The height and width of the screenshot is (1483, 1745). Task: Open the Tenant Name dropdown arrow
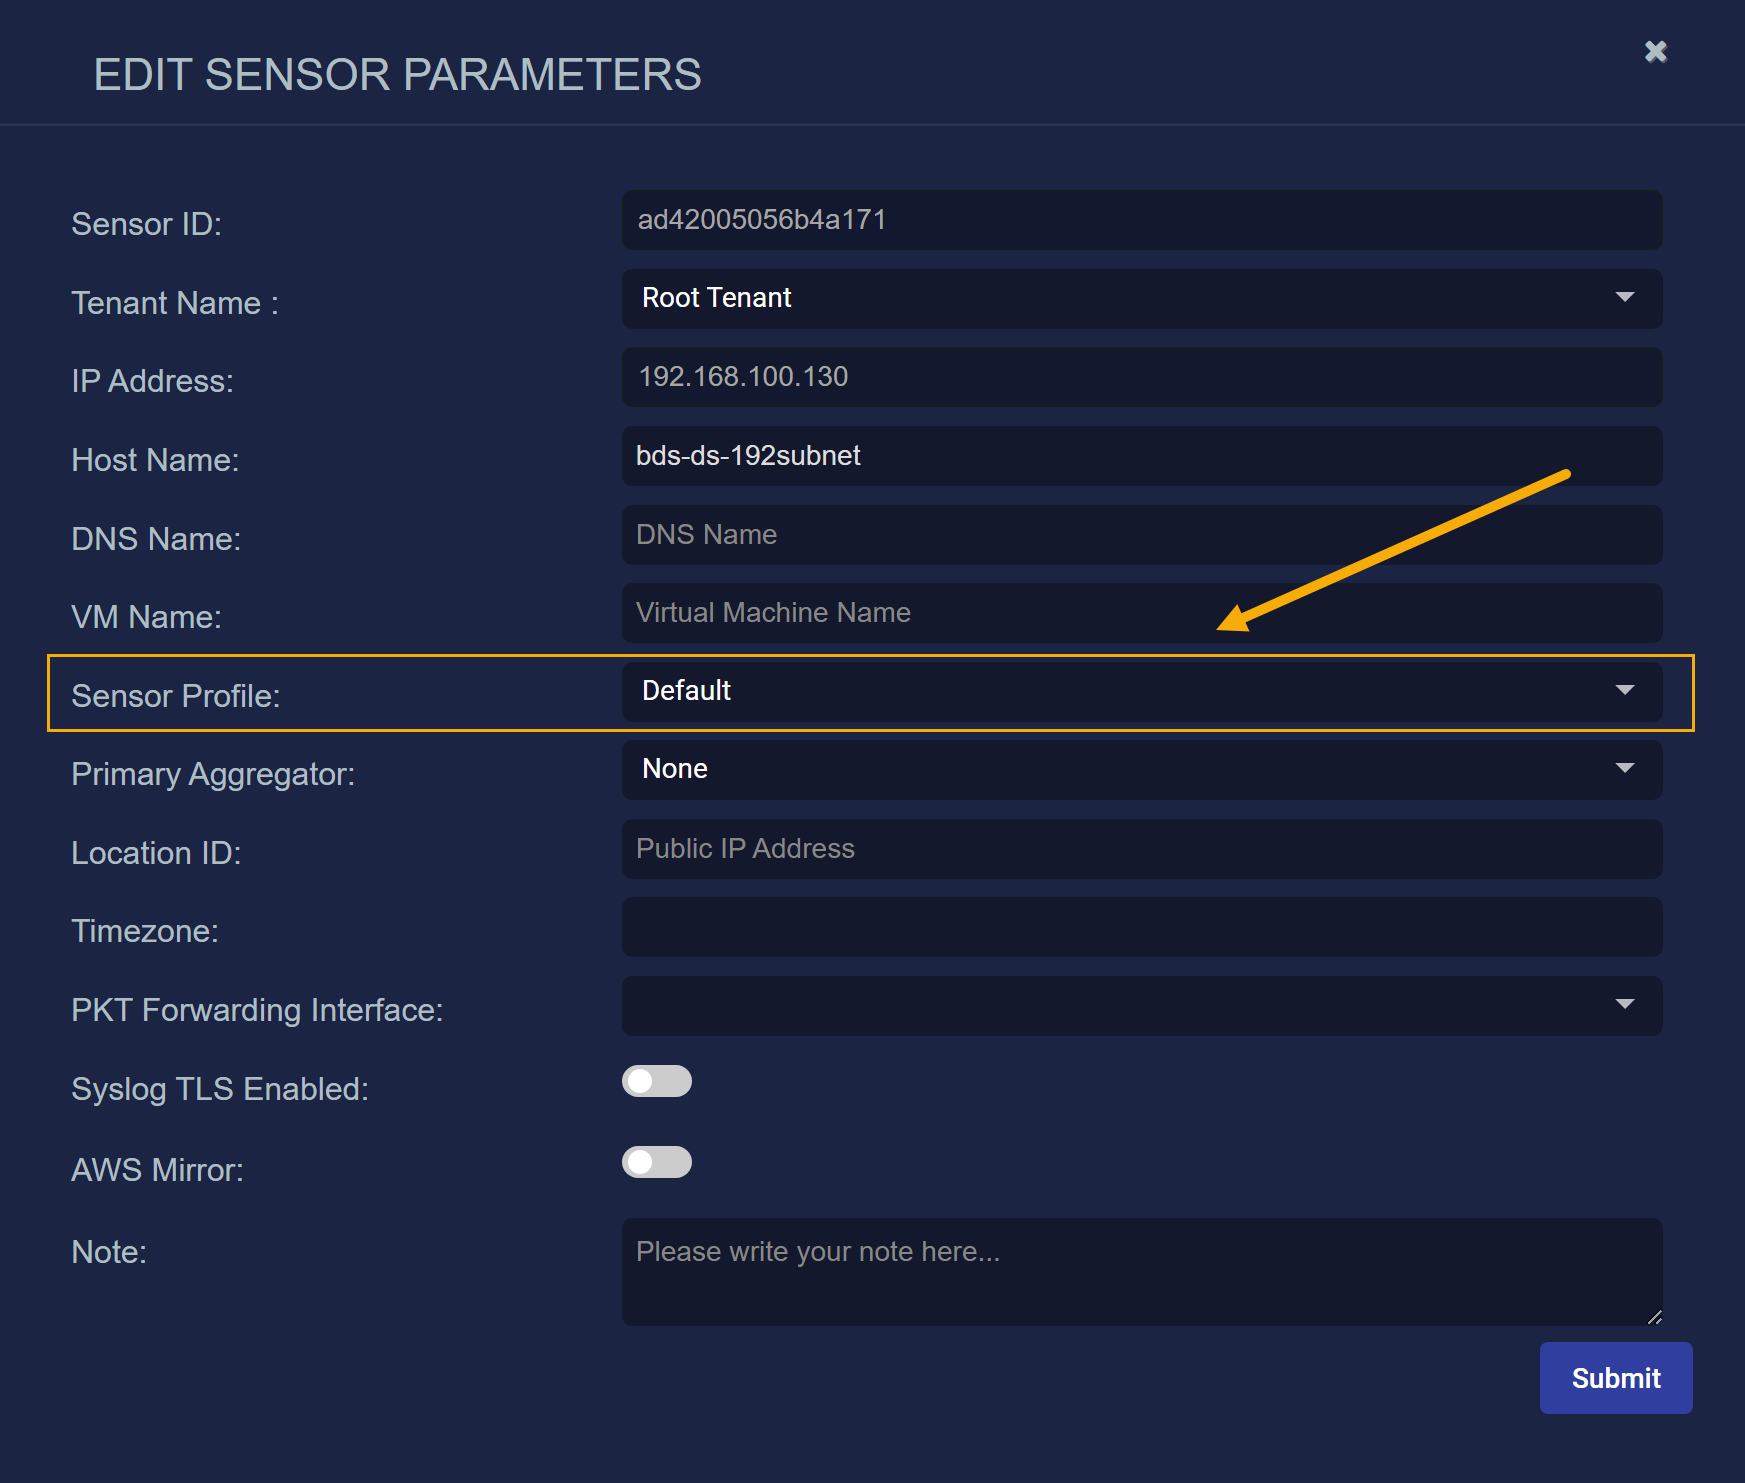point(1625,298)
